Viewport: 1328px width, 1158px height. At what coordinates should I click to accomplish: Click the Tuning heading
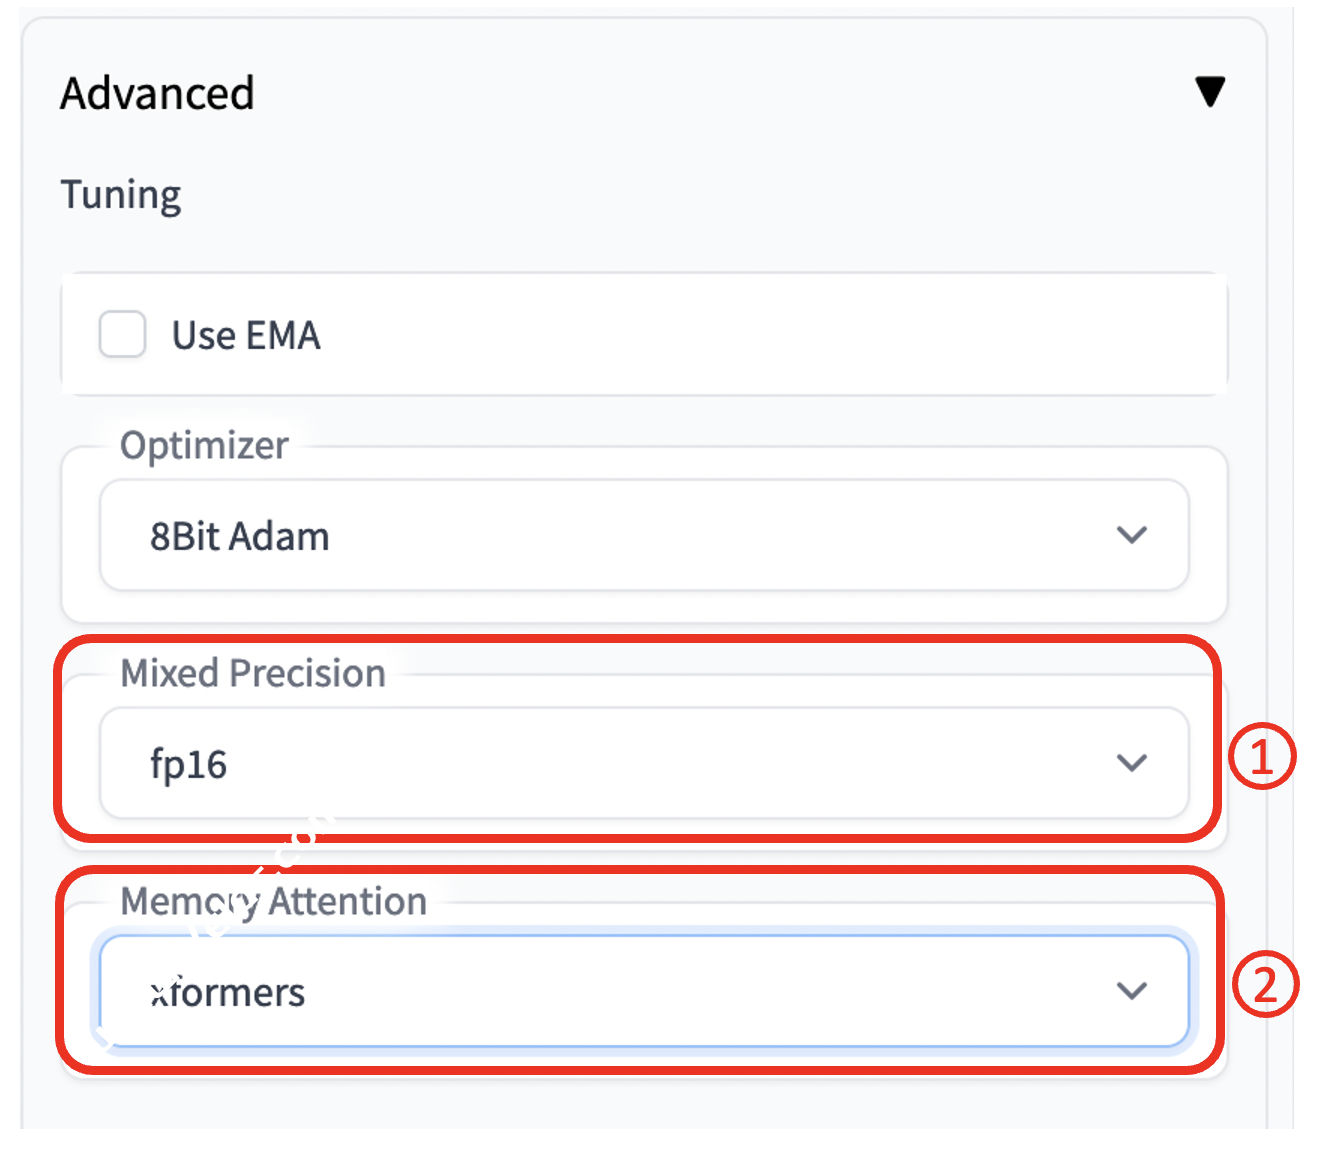pyautogui.click(x=121, y=194)
